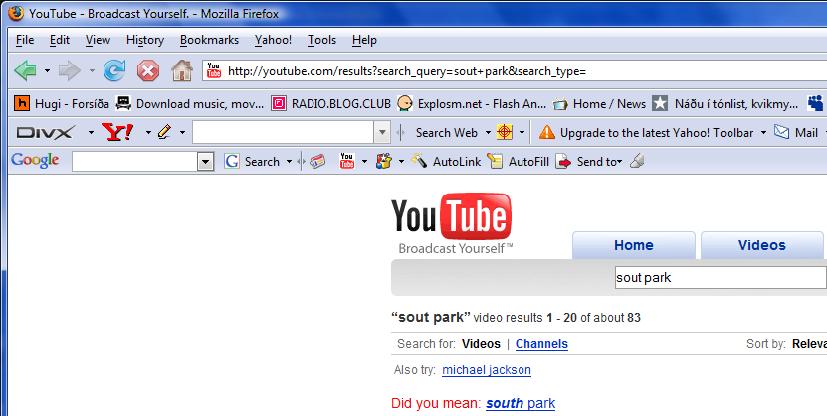The image size is (827, 416).
Task: Focus the Google toolbar search field
Action: pyautogui.click(x=135, y=162)
